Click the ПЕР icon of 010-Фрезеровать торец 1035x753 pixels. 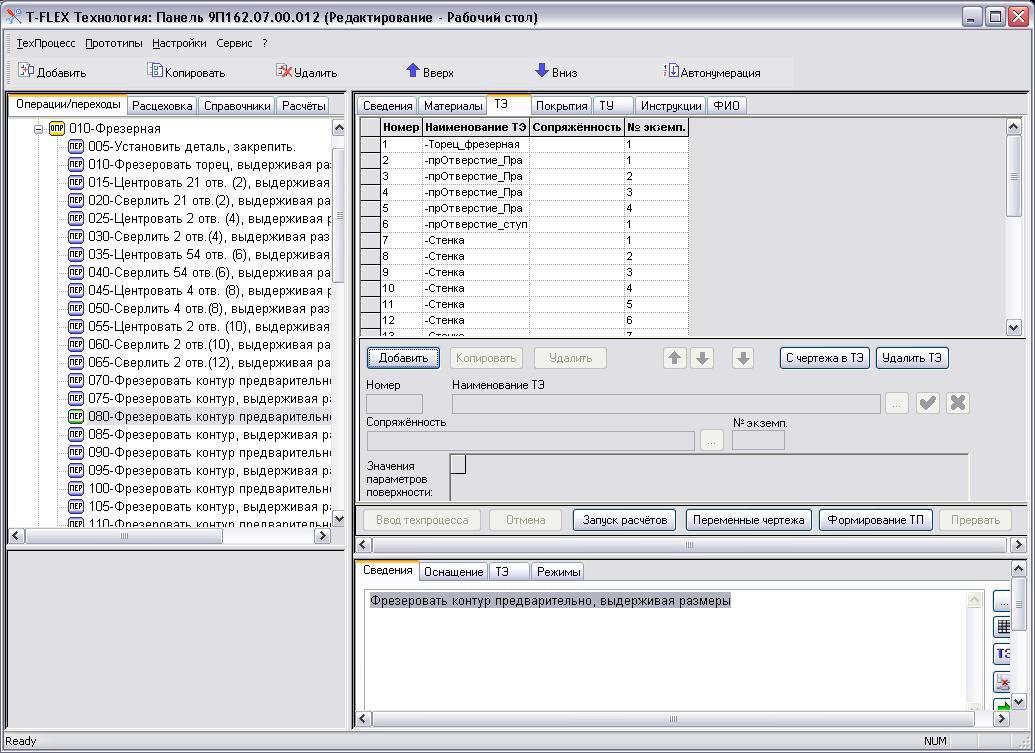pyautogui.click(x=76, y=164)
